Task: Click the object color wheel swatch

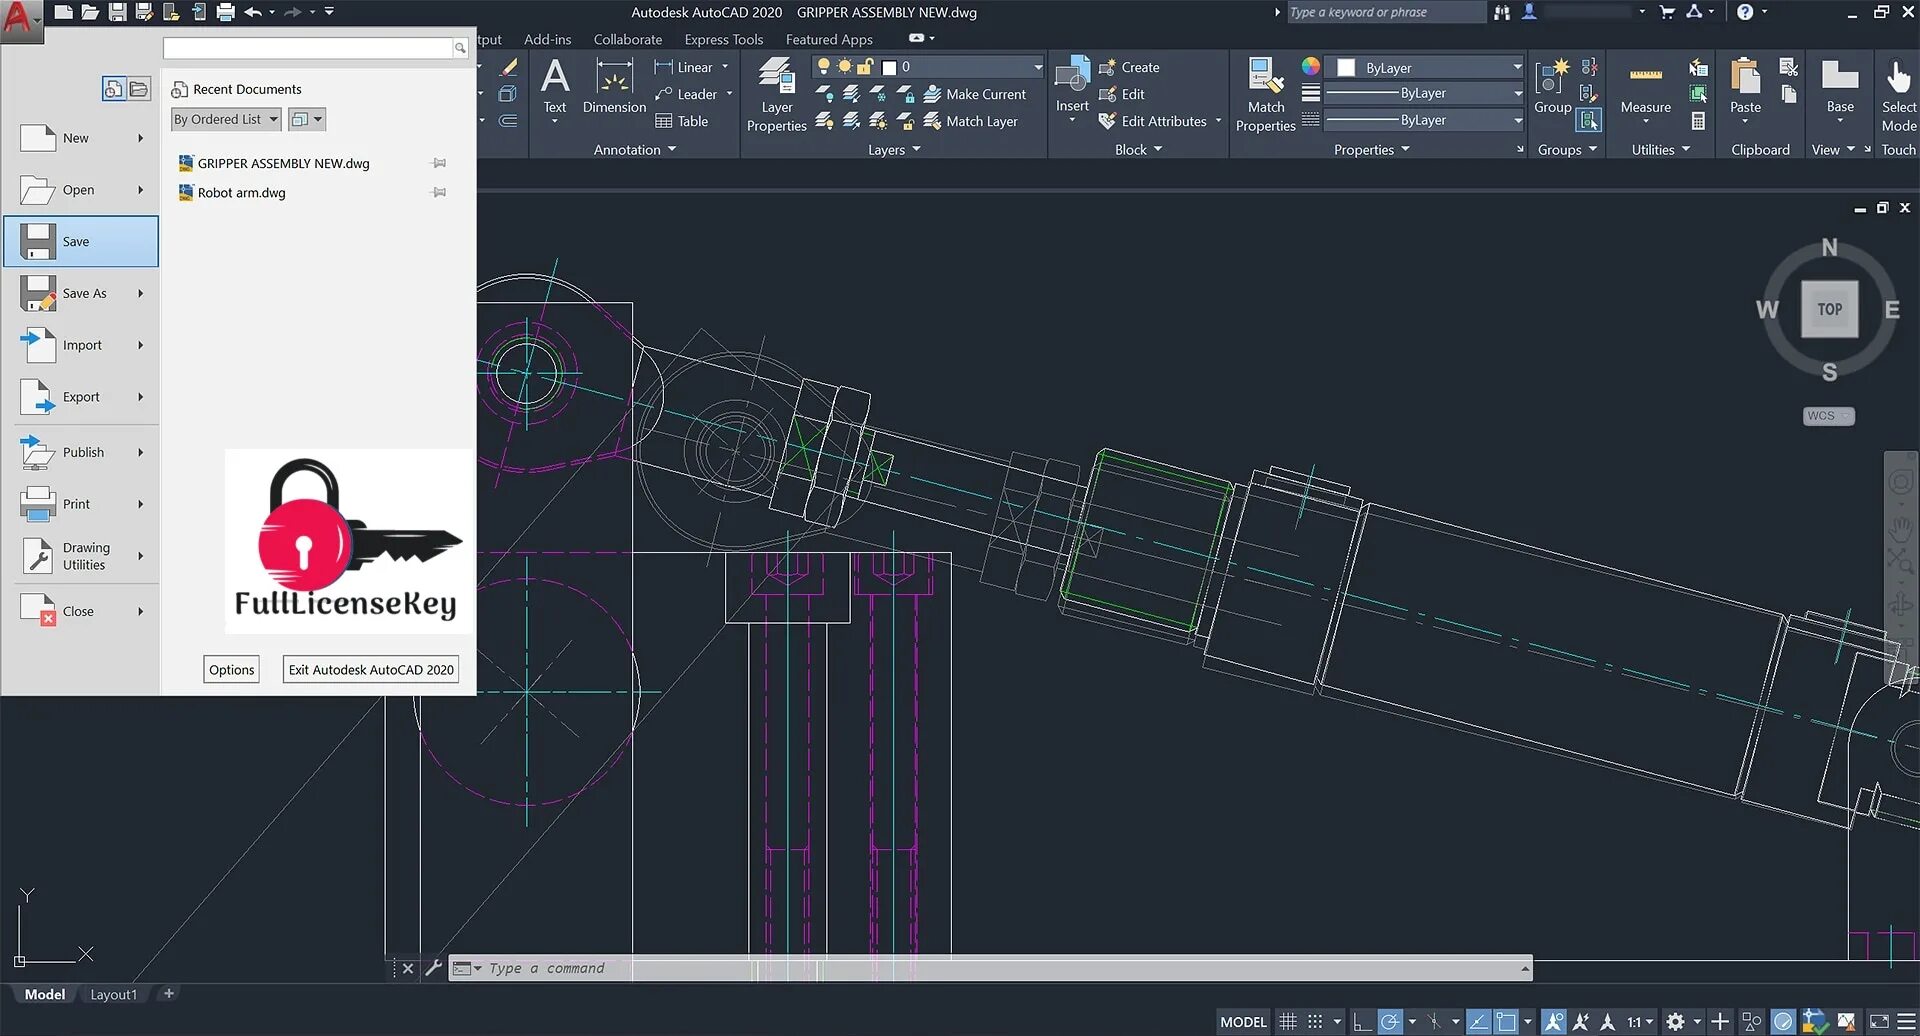Action: 1310,67
